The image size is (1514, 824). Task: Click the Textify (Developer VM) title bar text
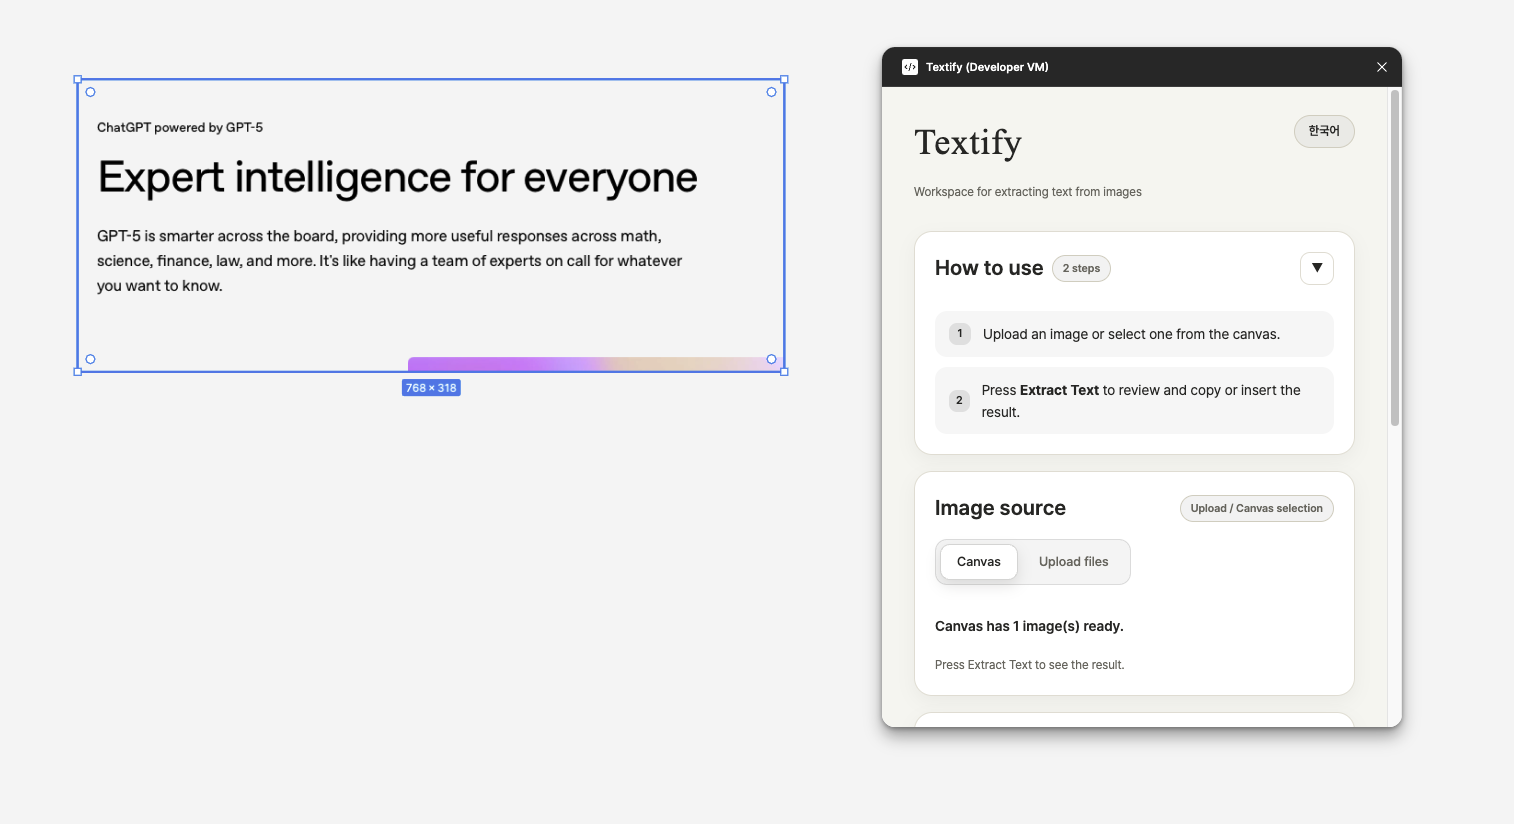click(987, 67)
